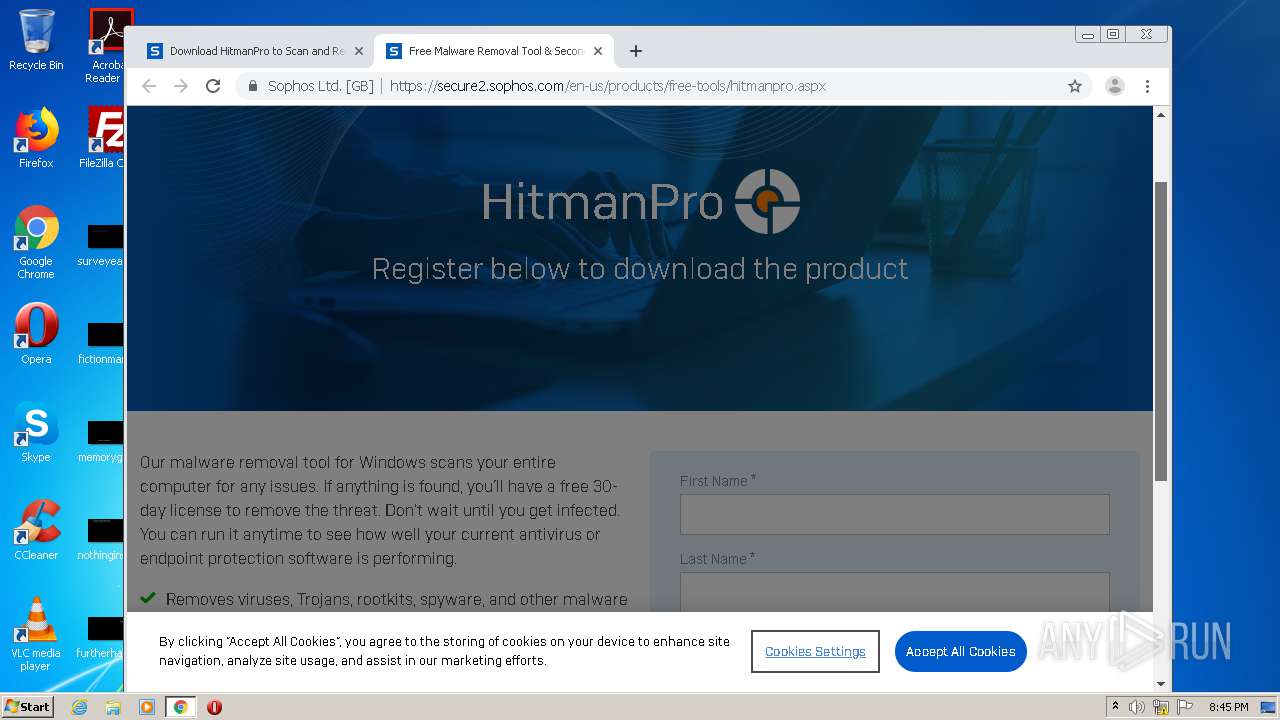Switch to 'Download HitmanPro to Scan' tab
This screenshot has height=720, width=1280.
(x=255, y=51)
